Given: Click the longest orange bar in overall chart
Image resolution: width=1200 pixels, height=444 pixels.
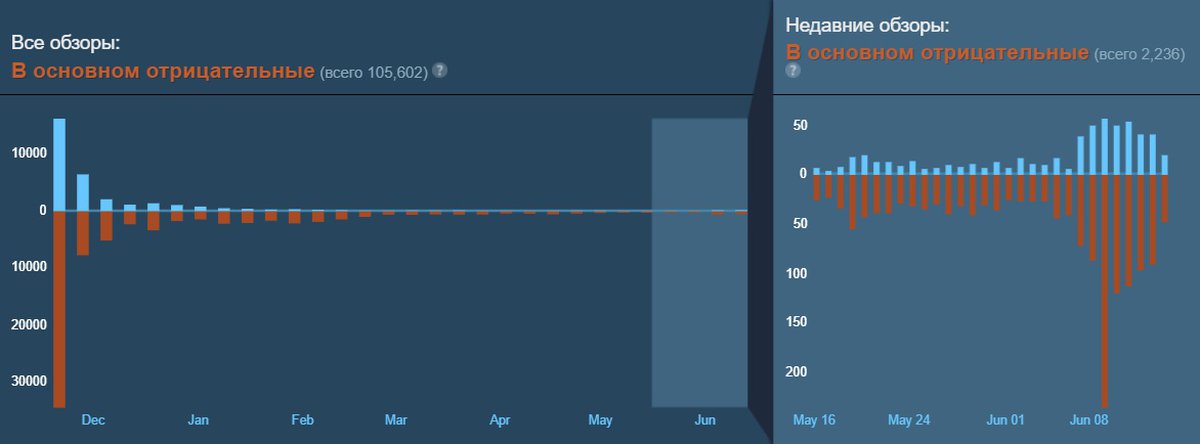Looking at the screenshot, I should click(59, 308).
